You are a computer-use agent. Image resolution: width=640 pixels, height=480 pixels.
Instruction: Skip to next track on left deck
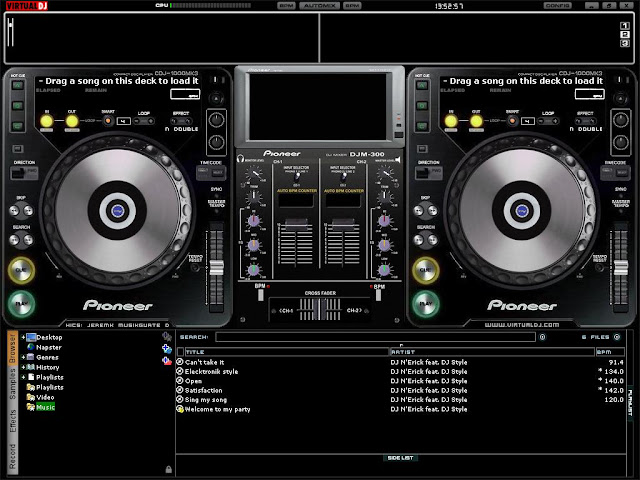pos(28,211)
